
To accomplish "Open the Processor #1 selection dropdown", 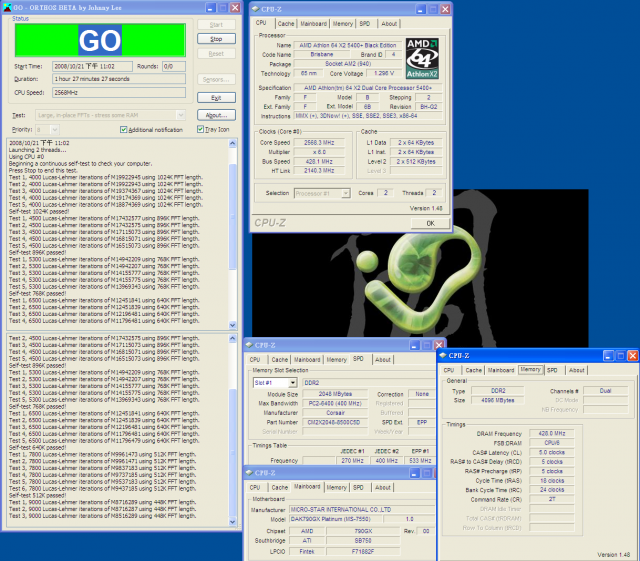I will (x=345, y=193).
